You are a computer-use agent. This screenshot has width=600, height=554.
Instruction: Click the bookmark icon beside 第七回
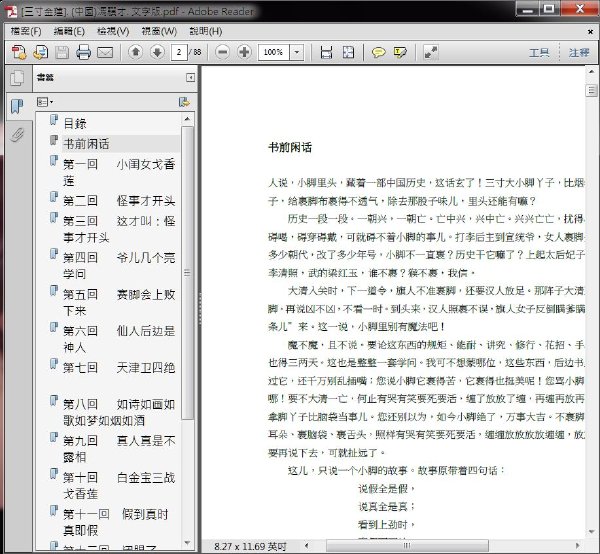54,364
